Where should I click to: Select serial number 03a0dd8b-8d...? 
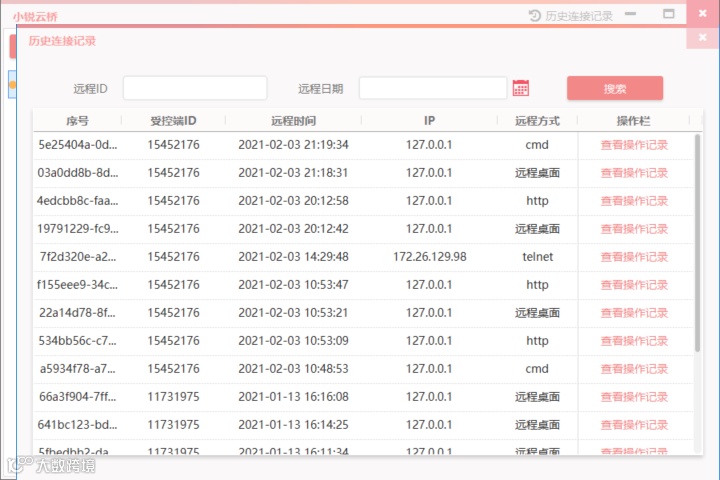[x=78, y=173]
